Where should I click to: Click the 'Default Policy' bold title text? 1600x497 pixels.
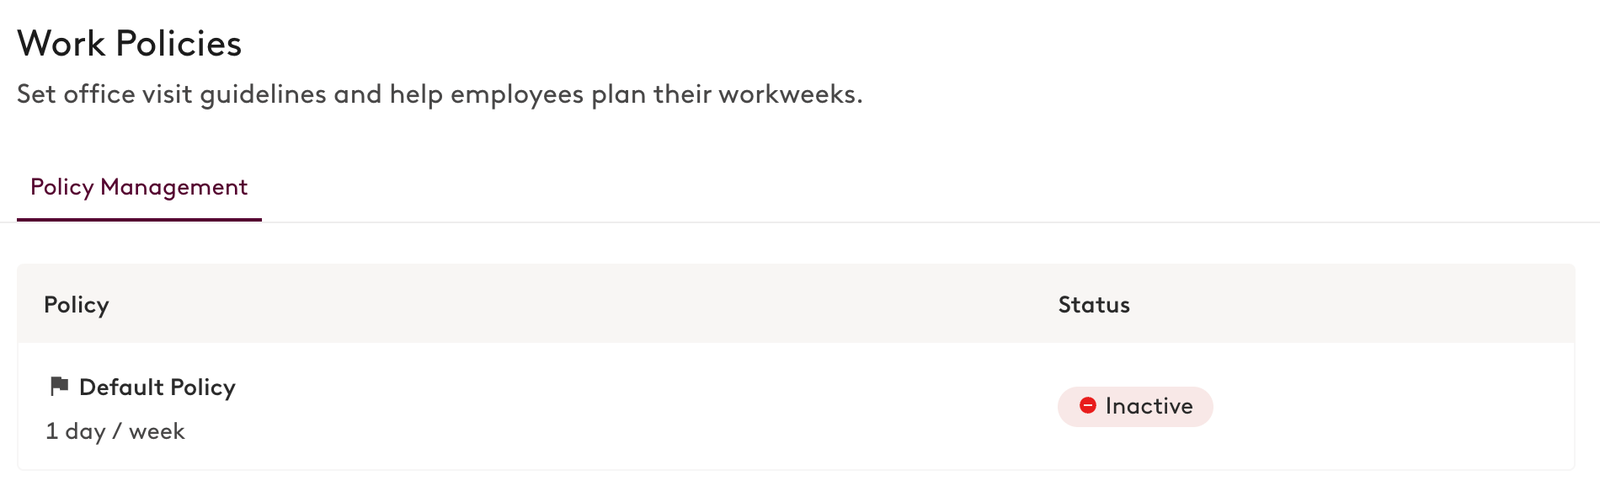coord(157,387)
